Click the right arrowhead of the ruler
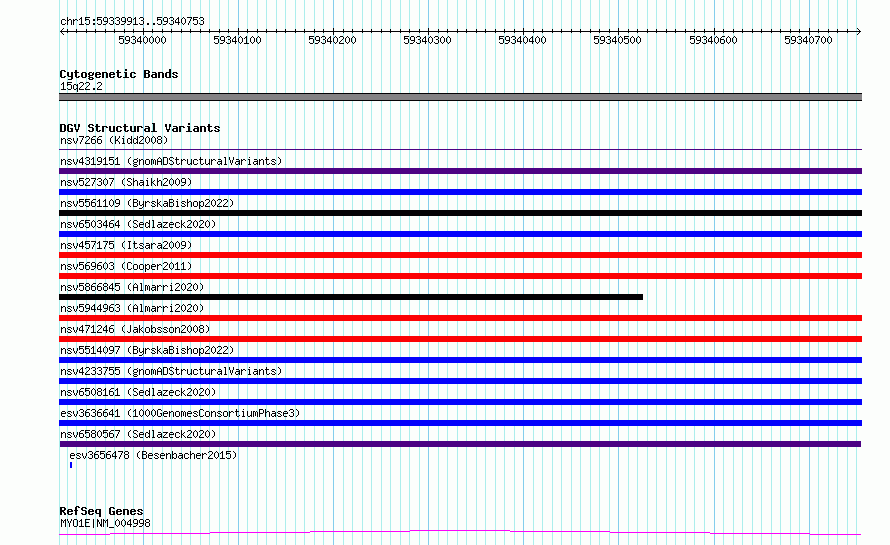 coord(859,31)
